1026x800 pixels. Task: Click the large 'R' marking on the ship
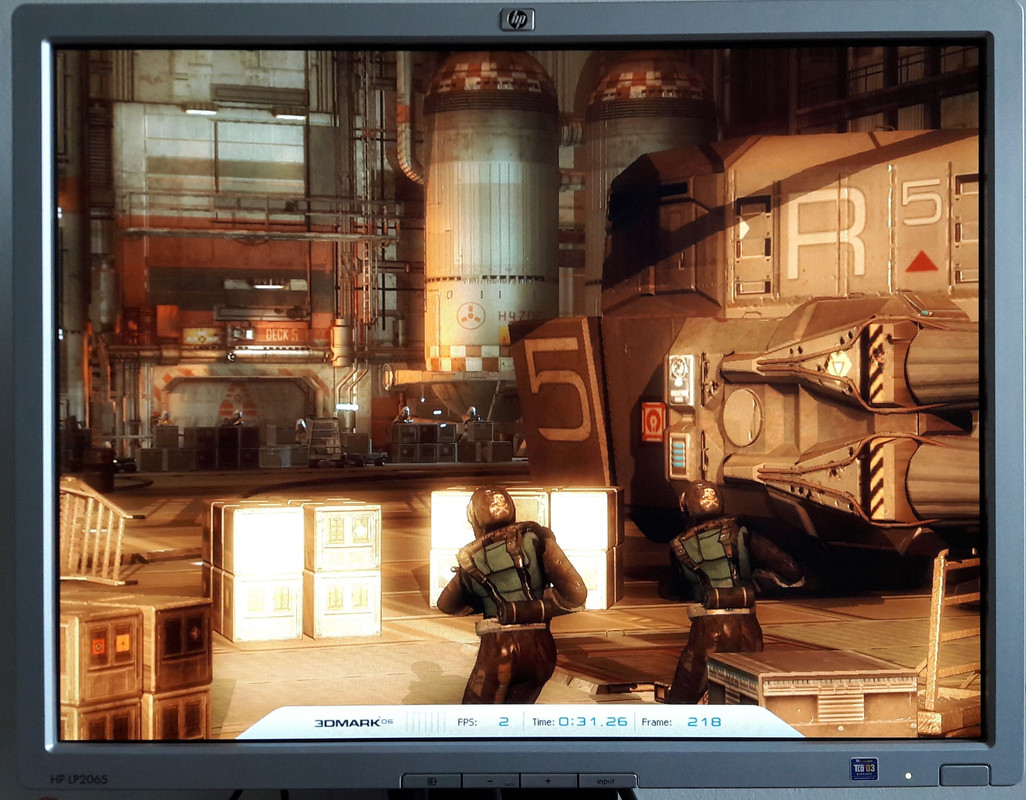(x=825, y=232)
